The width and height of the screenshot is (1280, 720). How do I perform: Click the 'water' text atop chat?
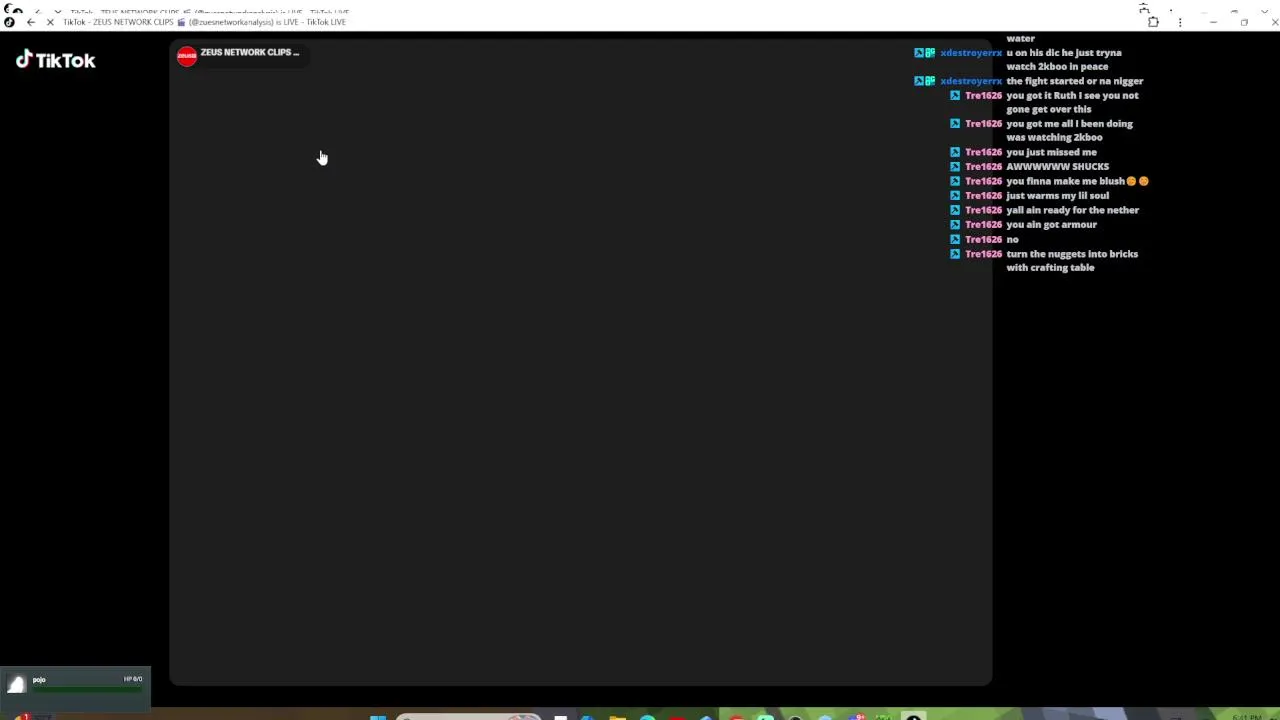[1020, 39]
